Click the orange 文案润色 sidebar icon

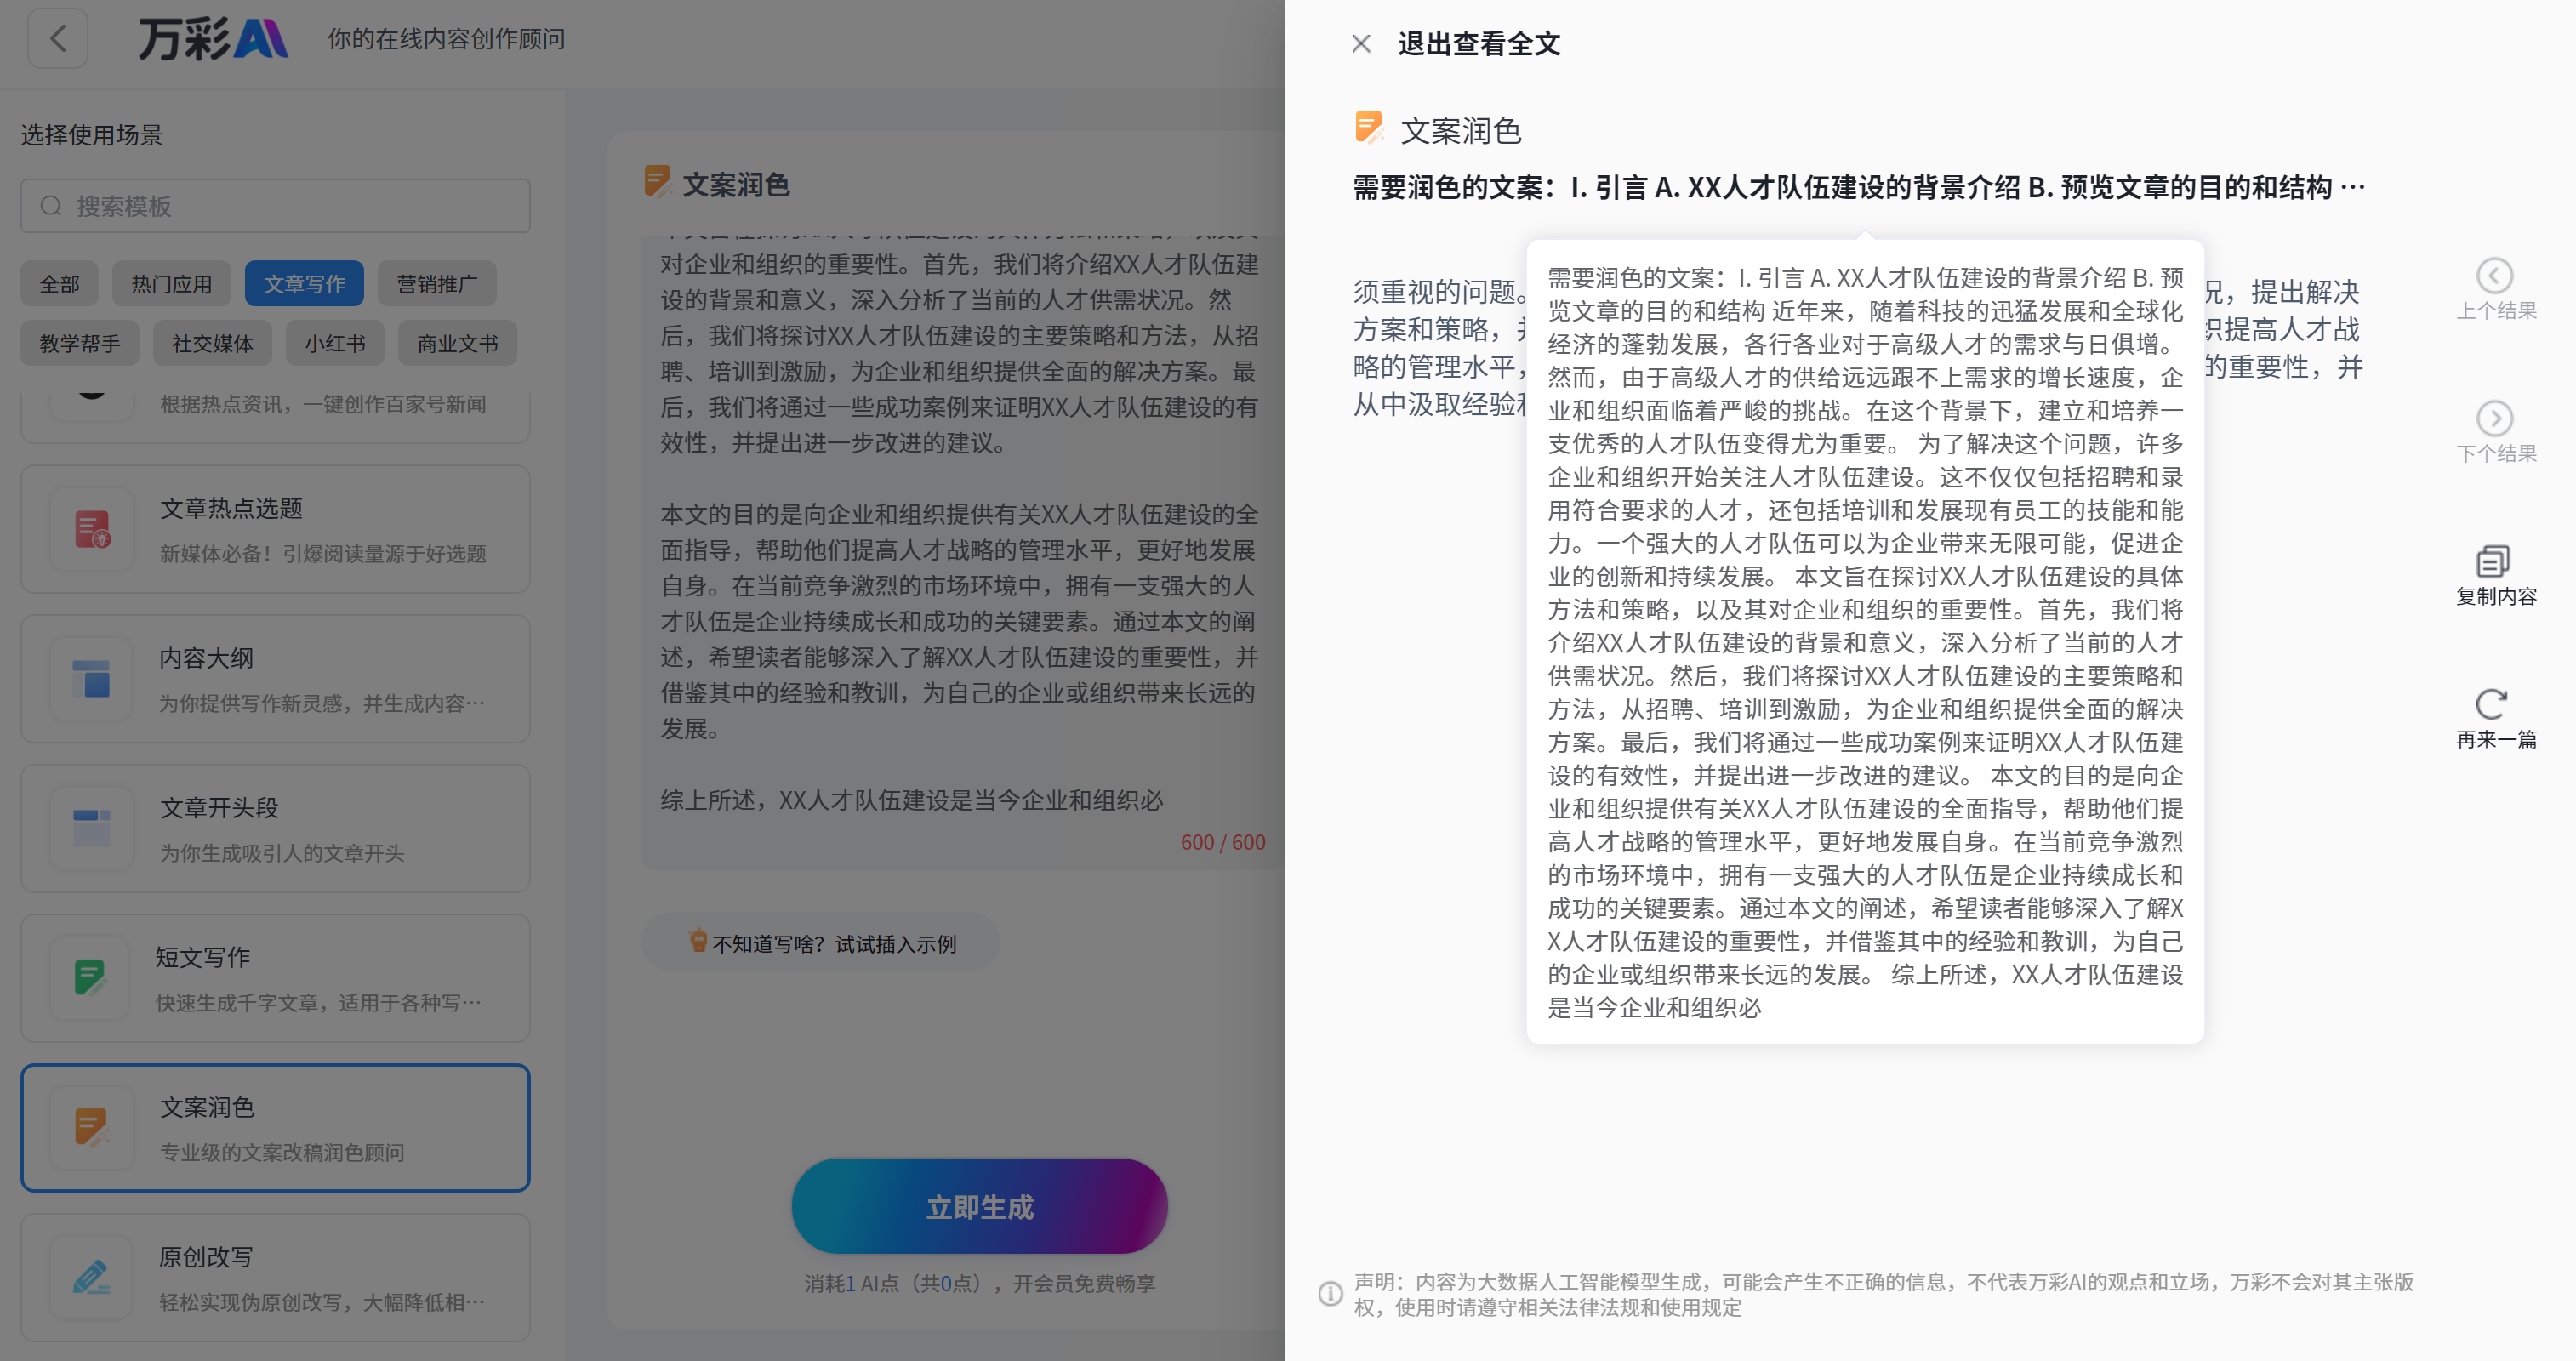[92, 1128]
